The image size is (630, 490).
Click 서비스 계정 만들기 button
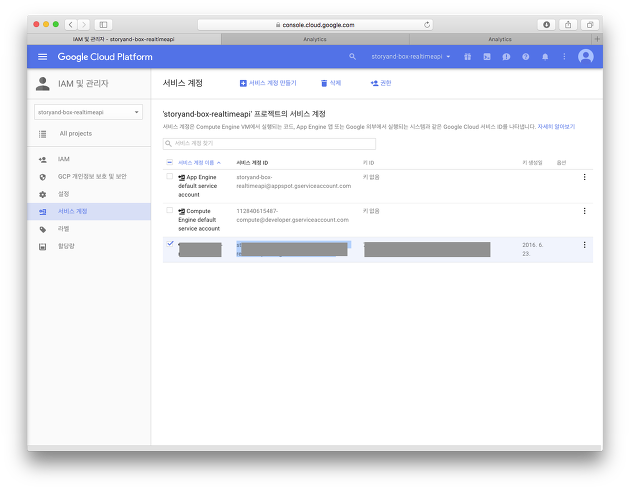click(x=268, y=83)
